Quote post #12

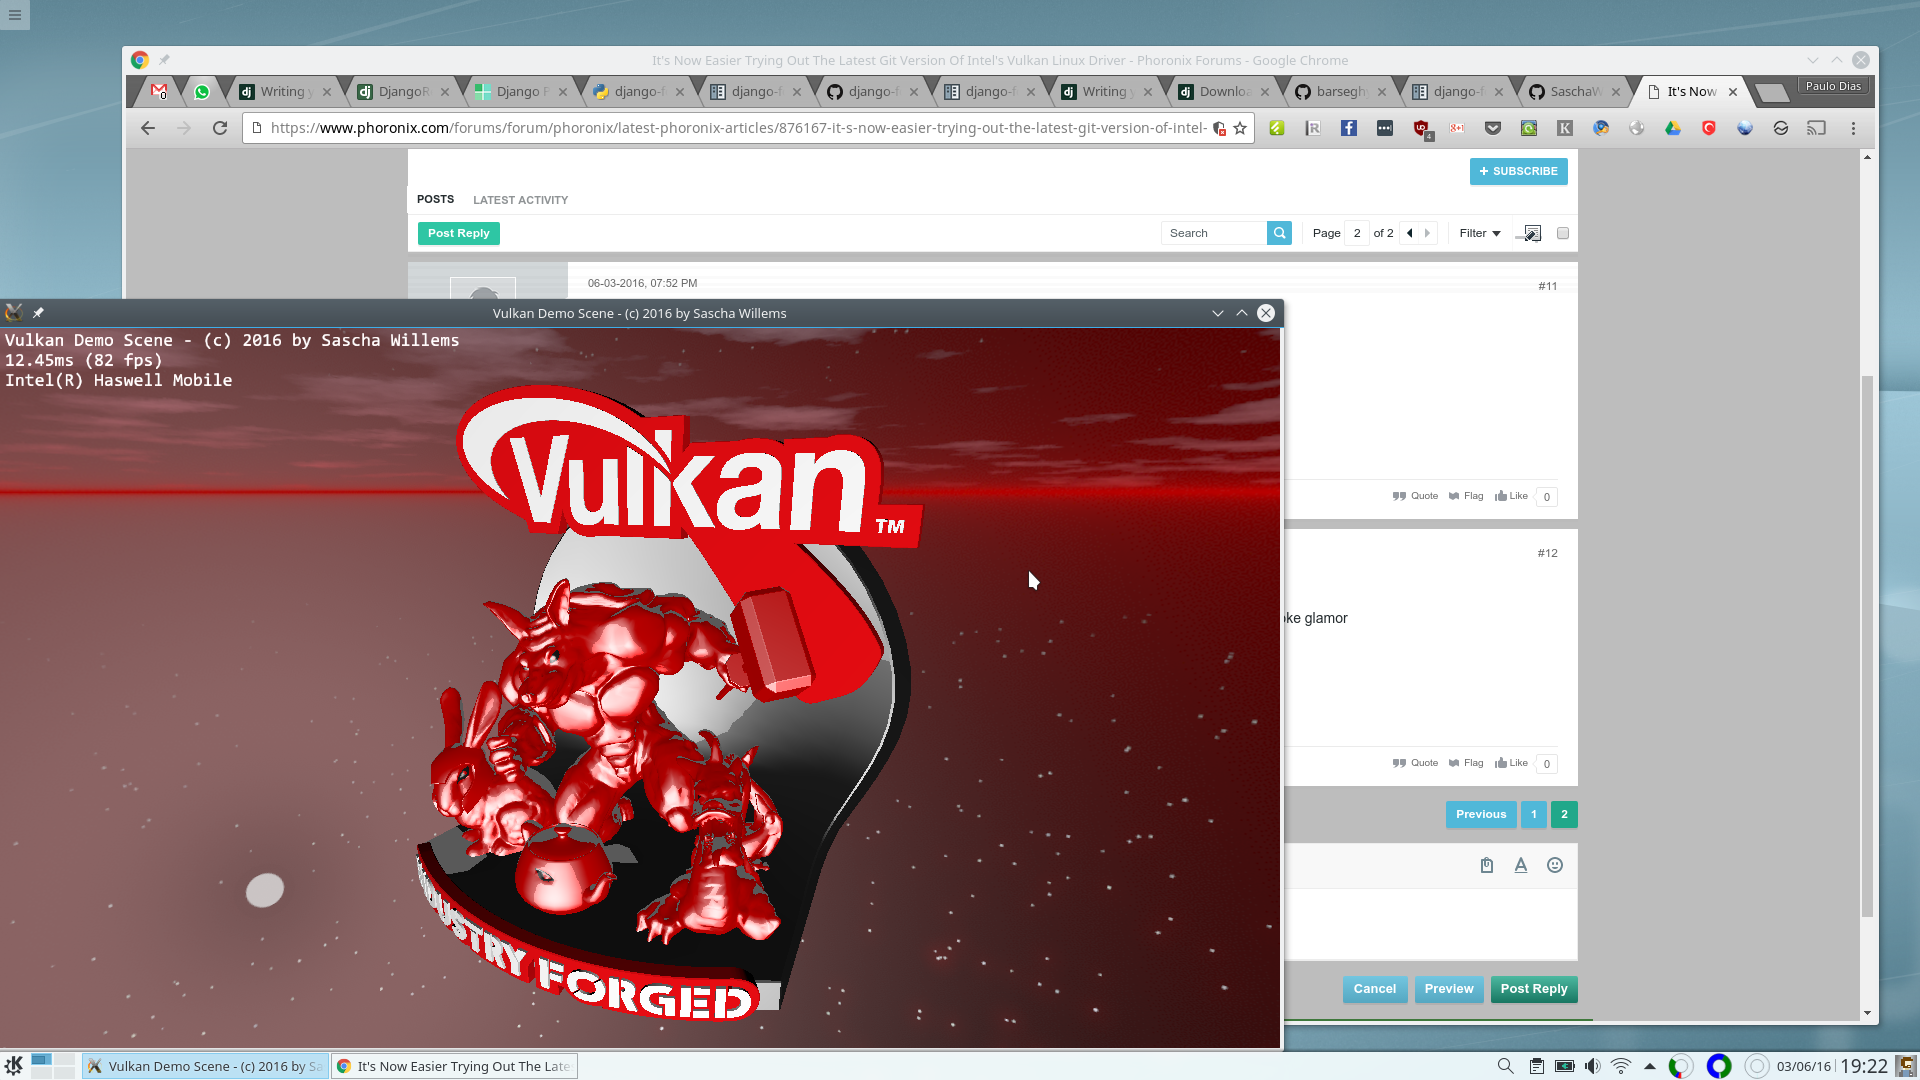click(1415, 763)
